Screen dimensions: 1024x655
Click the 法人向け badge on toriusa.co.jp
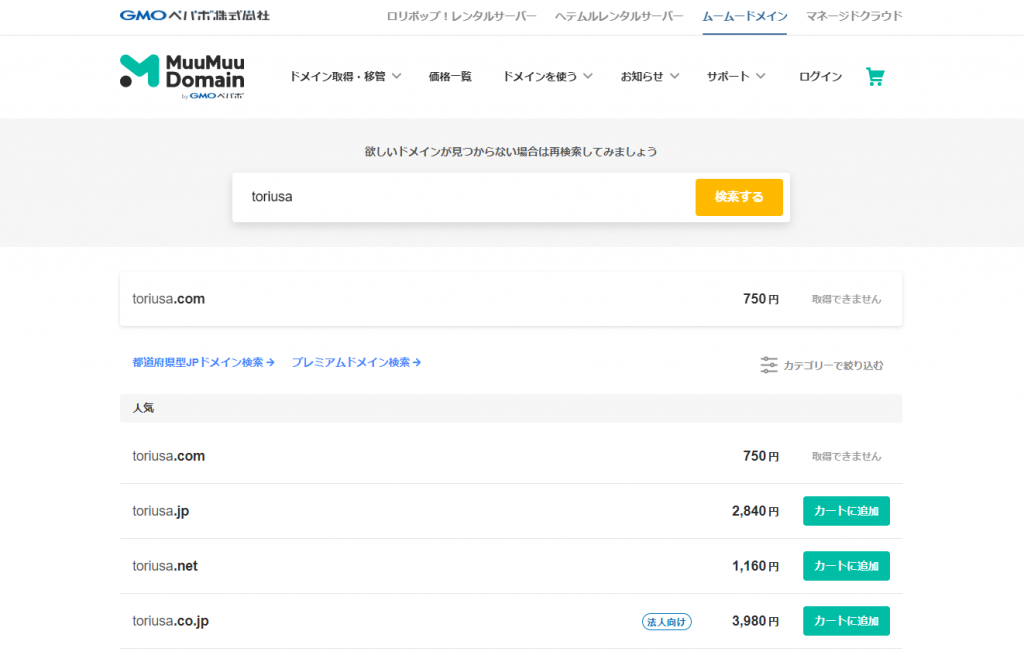[x=666, y=622]
